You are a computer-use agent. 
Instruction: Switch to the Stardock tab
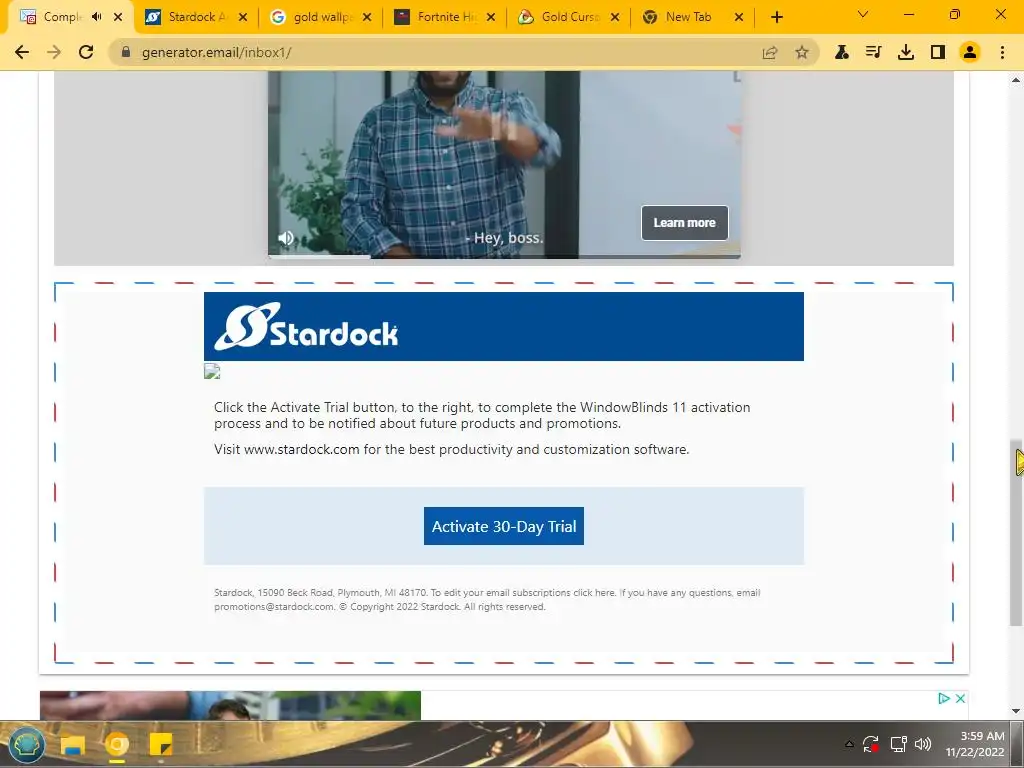(196, 17)
